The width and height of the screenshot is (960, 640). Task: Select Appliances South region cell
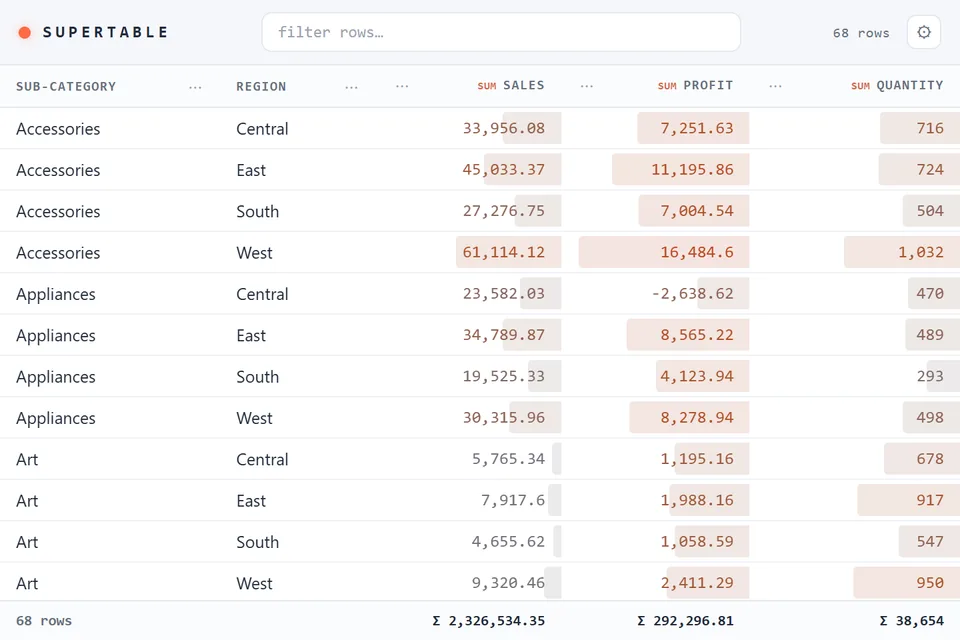[x=258, y=377]
